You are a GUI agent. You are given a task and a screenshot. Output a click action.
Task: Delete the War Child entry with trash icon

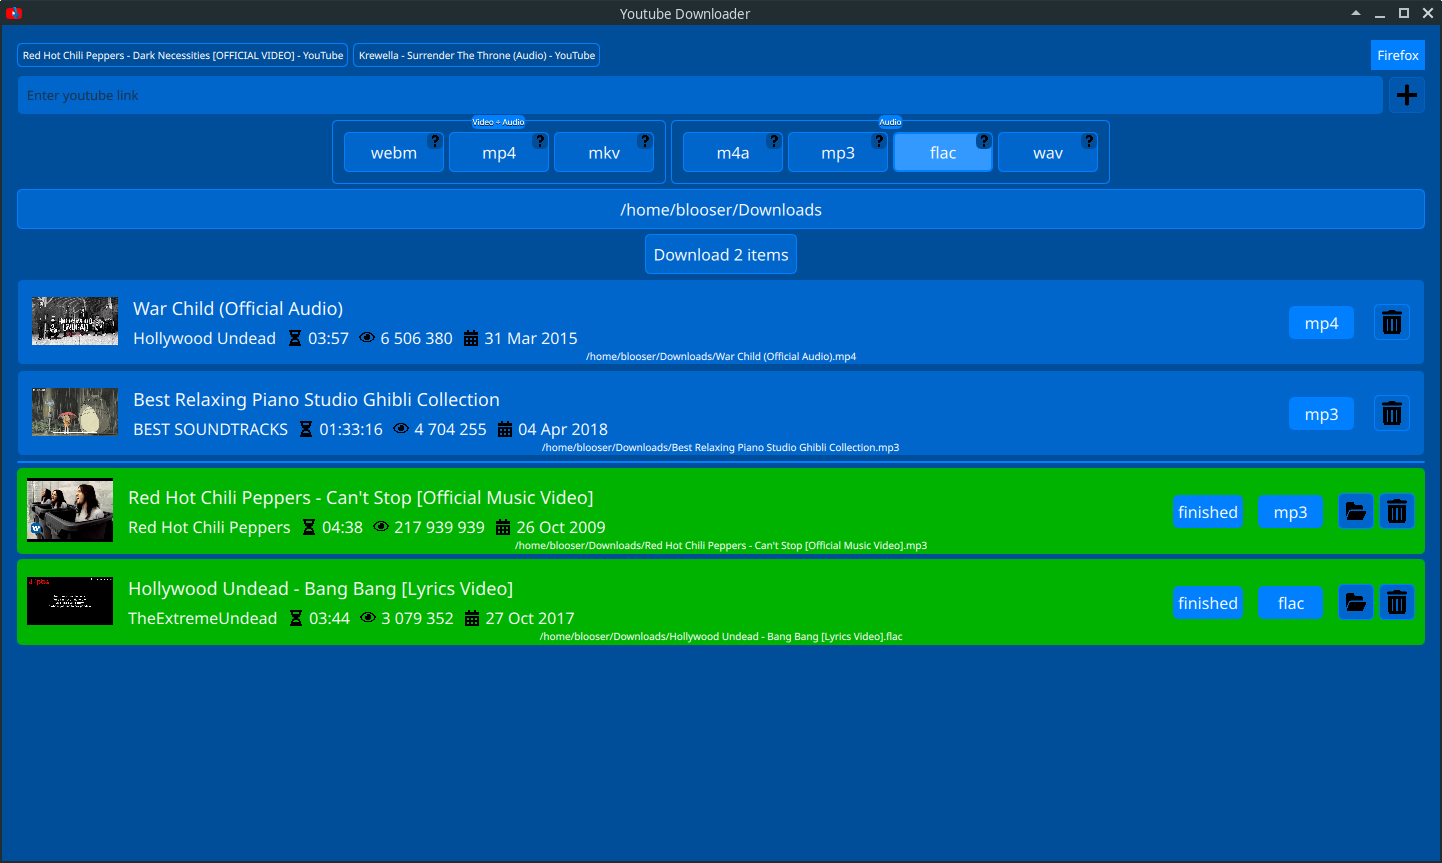pos(1391,322)
